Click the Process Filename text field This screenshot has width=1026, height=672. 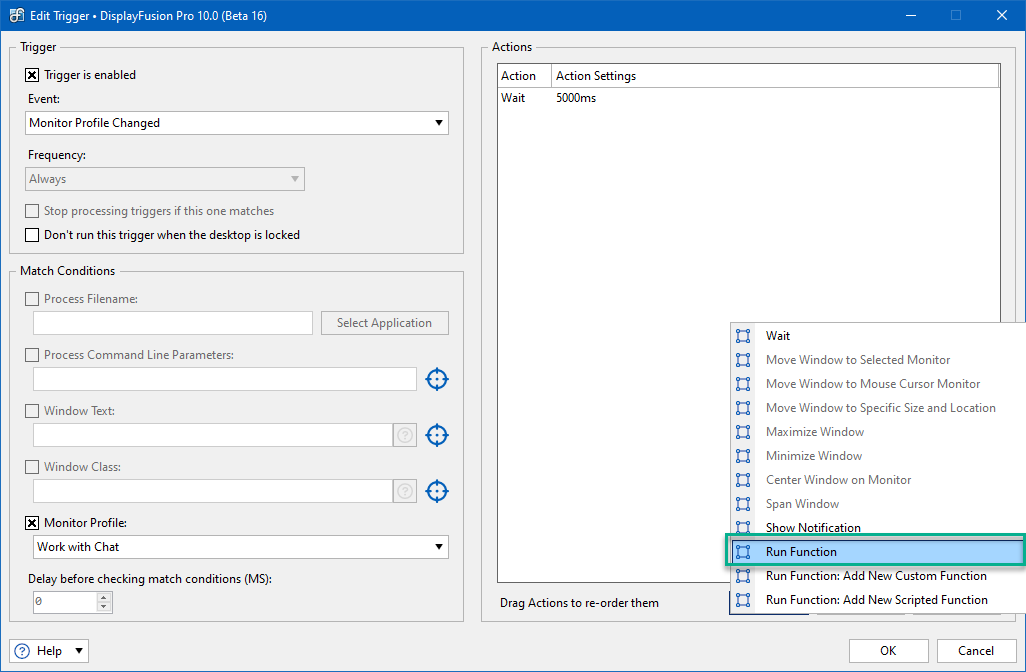click(x=173, y=323)
